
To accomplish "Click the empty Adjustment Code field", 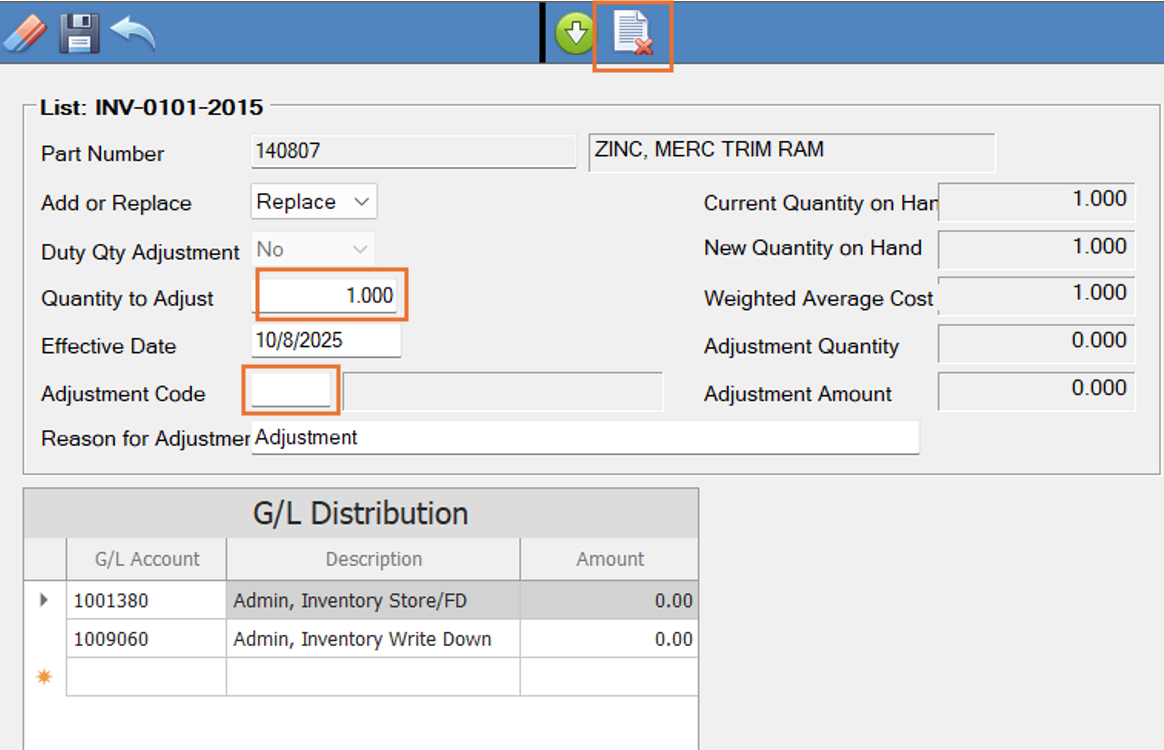I will [x=291, y=391].
